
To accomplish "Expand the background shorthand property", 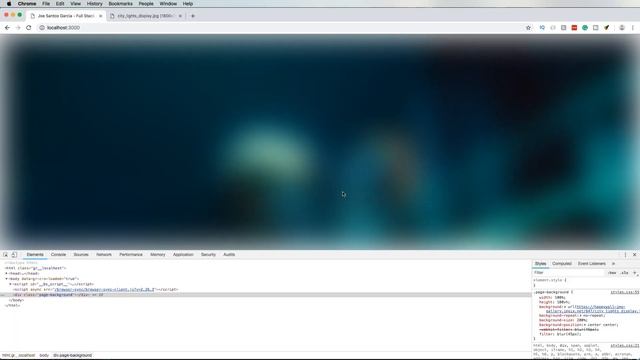I will (566, 307).
